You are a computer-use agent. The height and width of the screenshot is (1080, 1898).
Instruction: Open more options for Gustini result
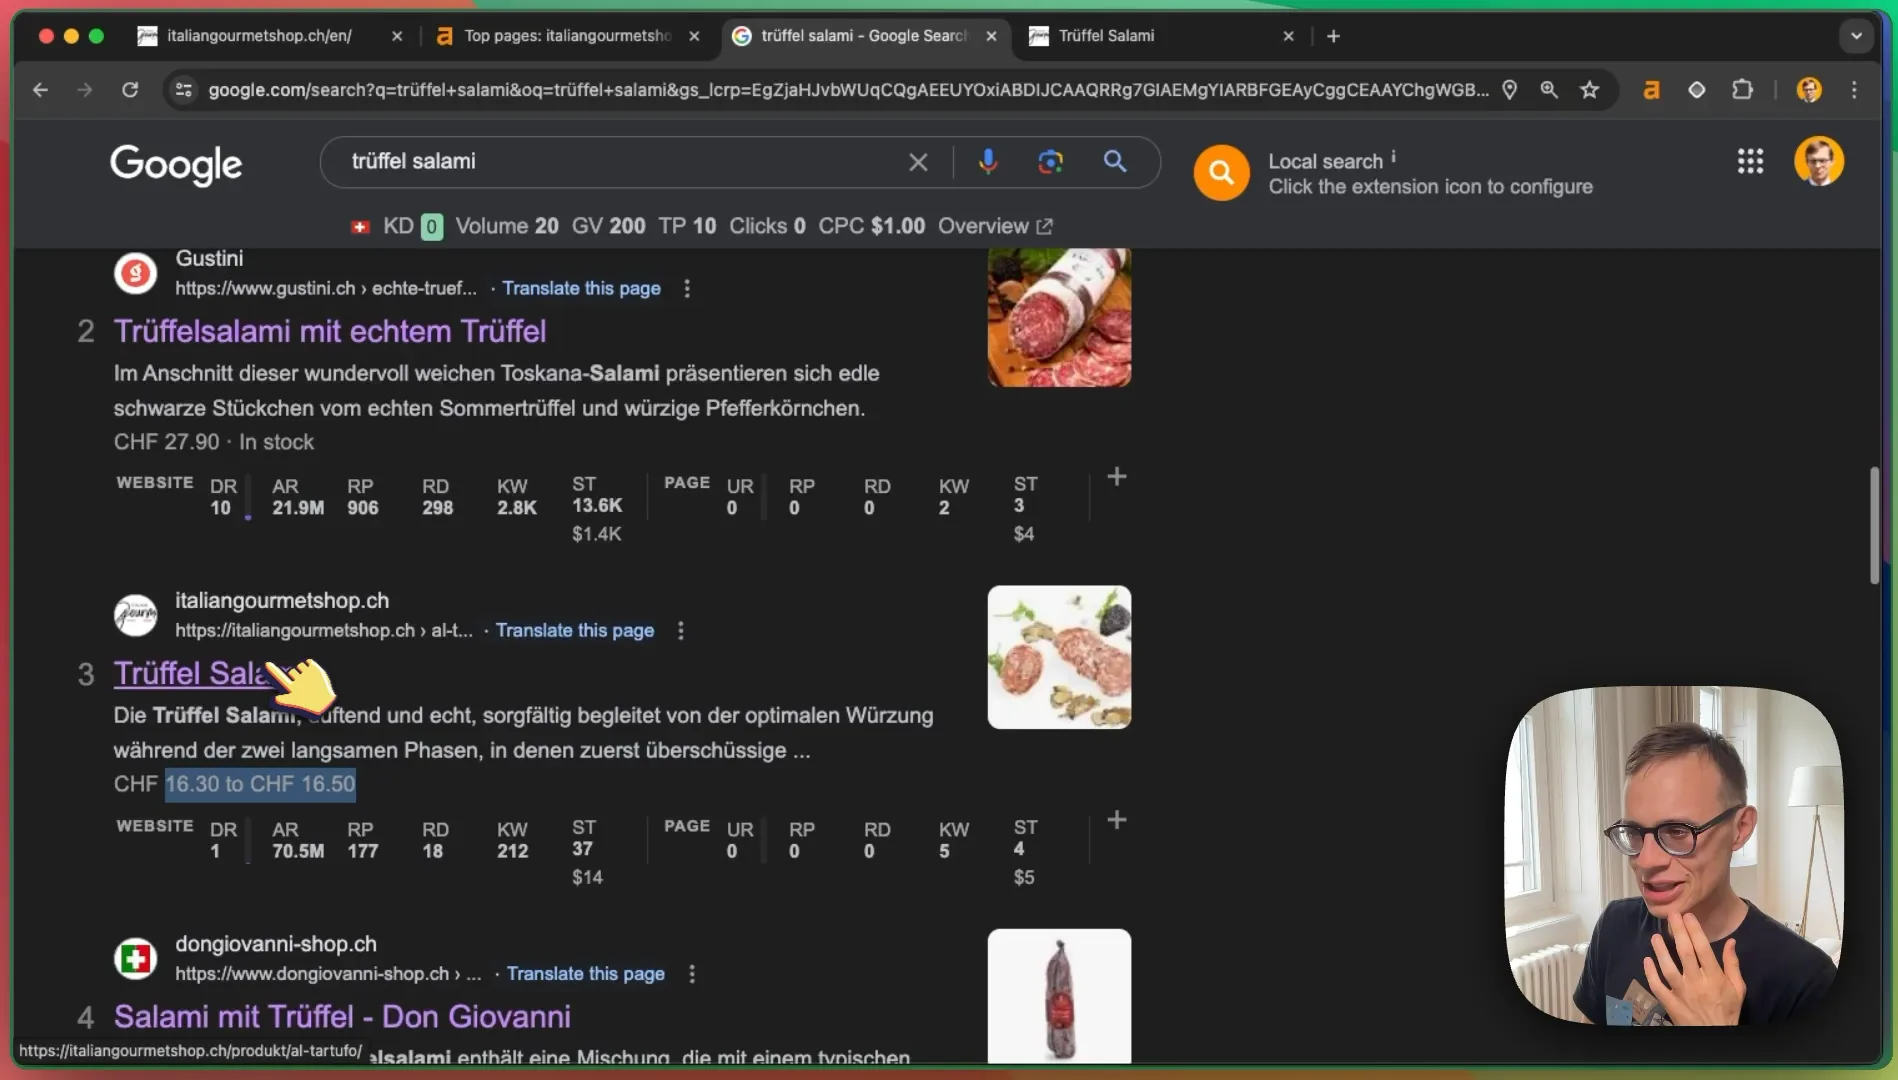(x=687, y=288)
